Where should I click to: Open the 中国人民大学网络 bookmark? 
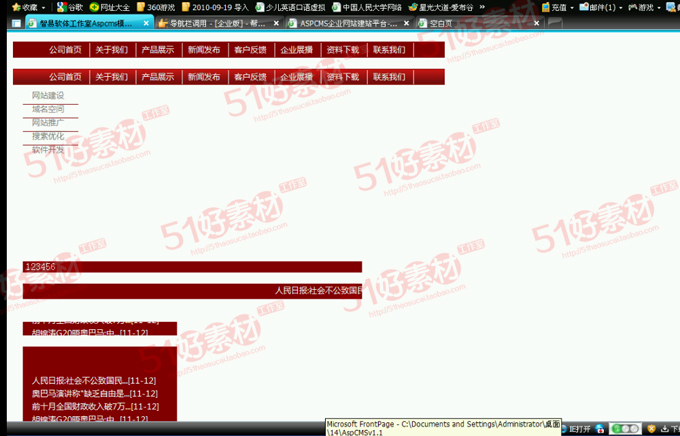tap(367, 7)
